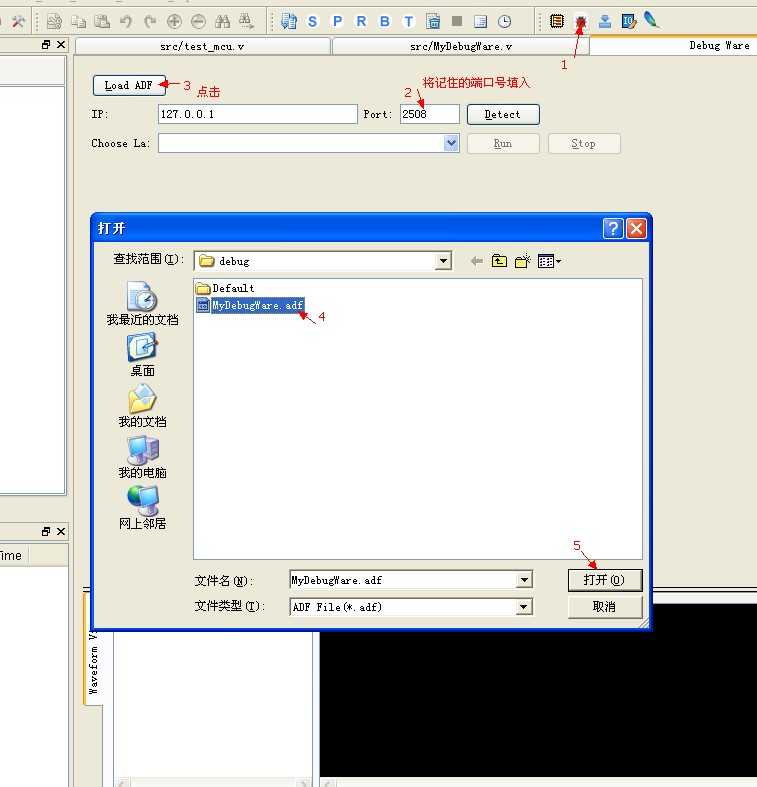
Task: Click the dialog help question mark button
Action: pos(613,229)
